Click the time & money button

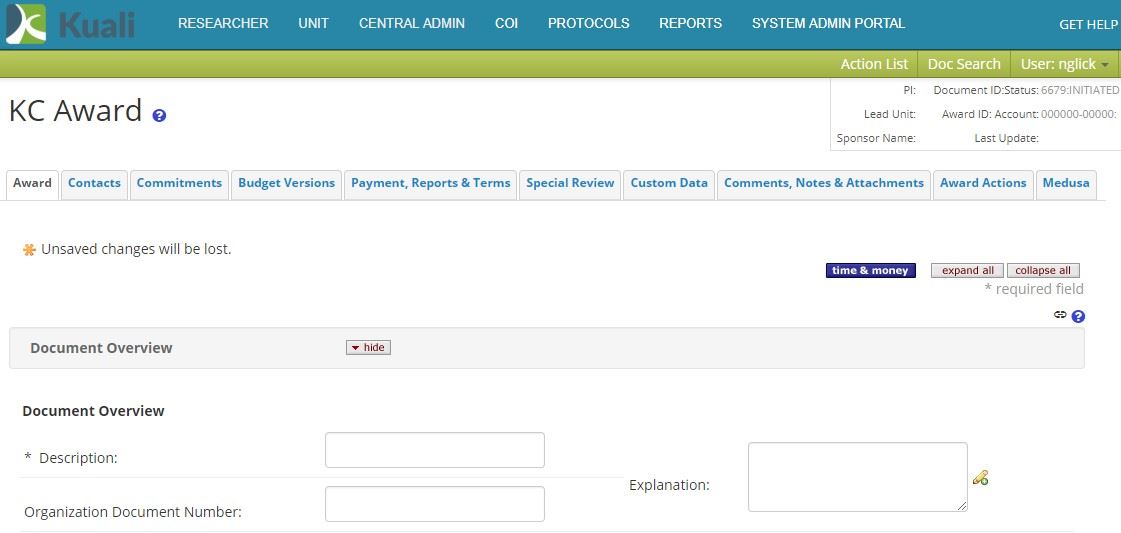[870, 270]
